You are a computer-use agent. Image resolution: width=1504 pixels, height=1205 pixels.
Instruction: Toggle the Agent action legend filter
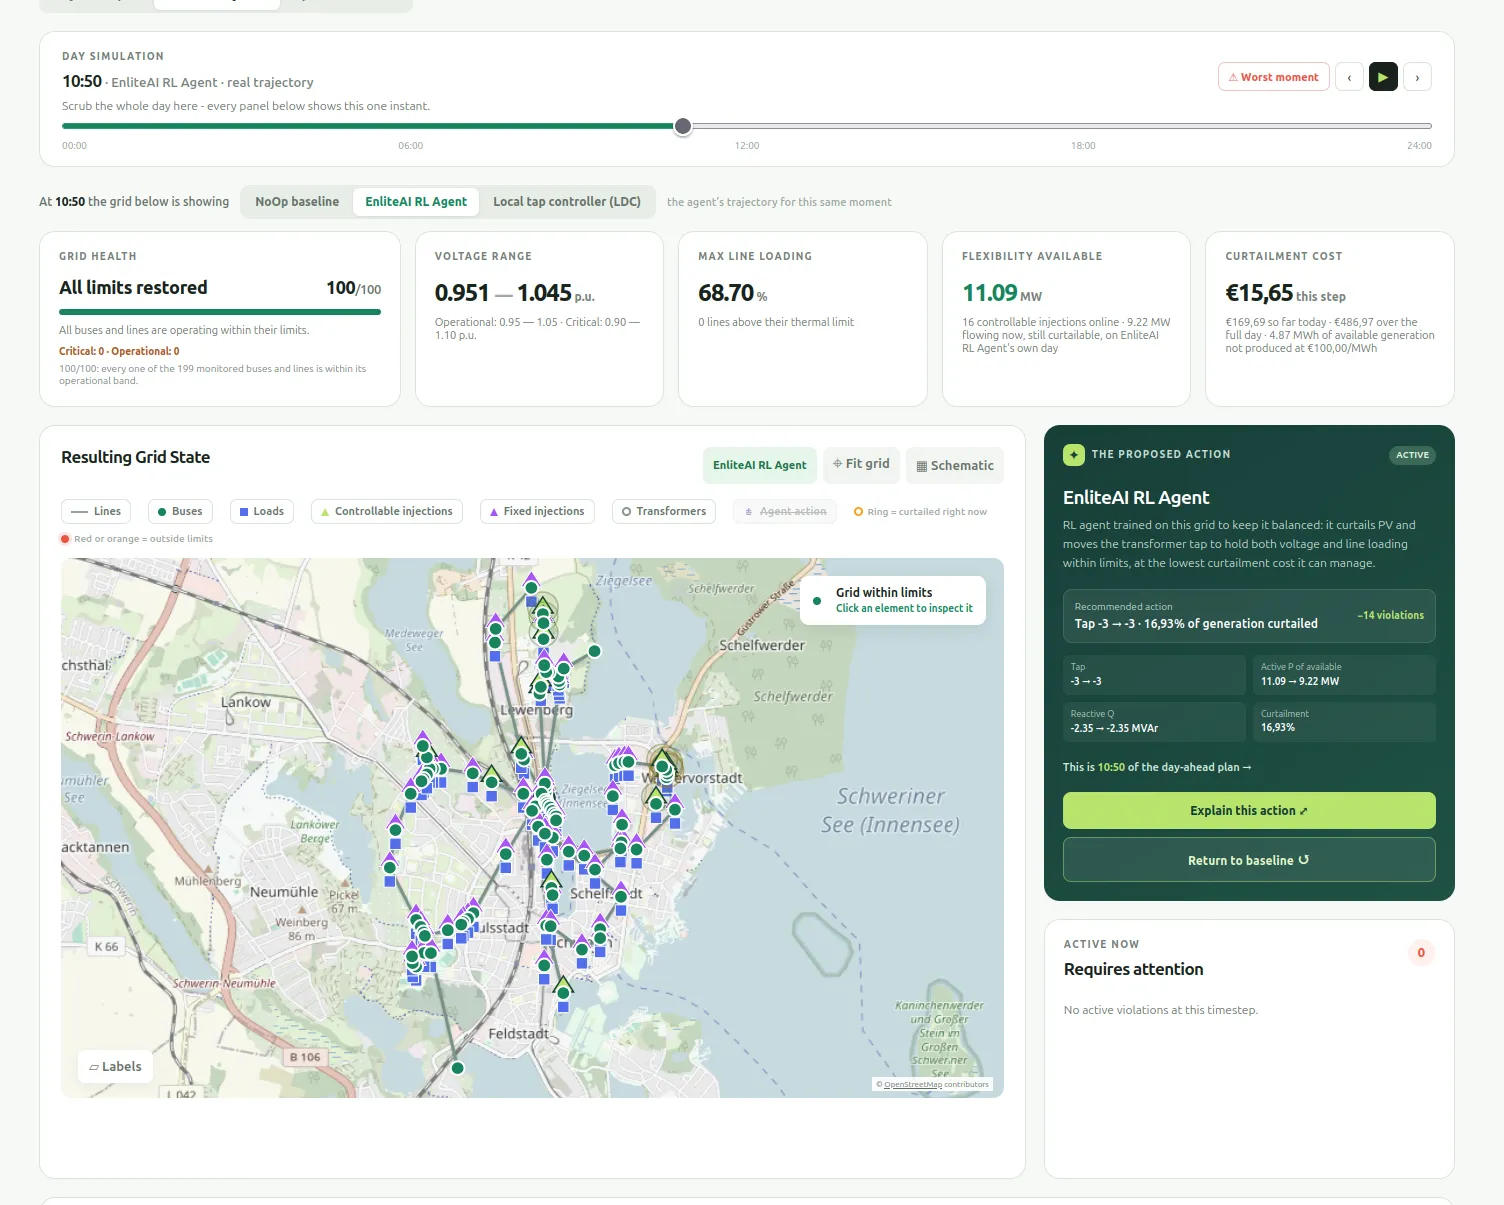(785, 511)
